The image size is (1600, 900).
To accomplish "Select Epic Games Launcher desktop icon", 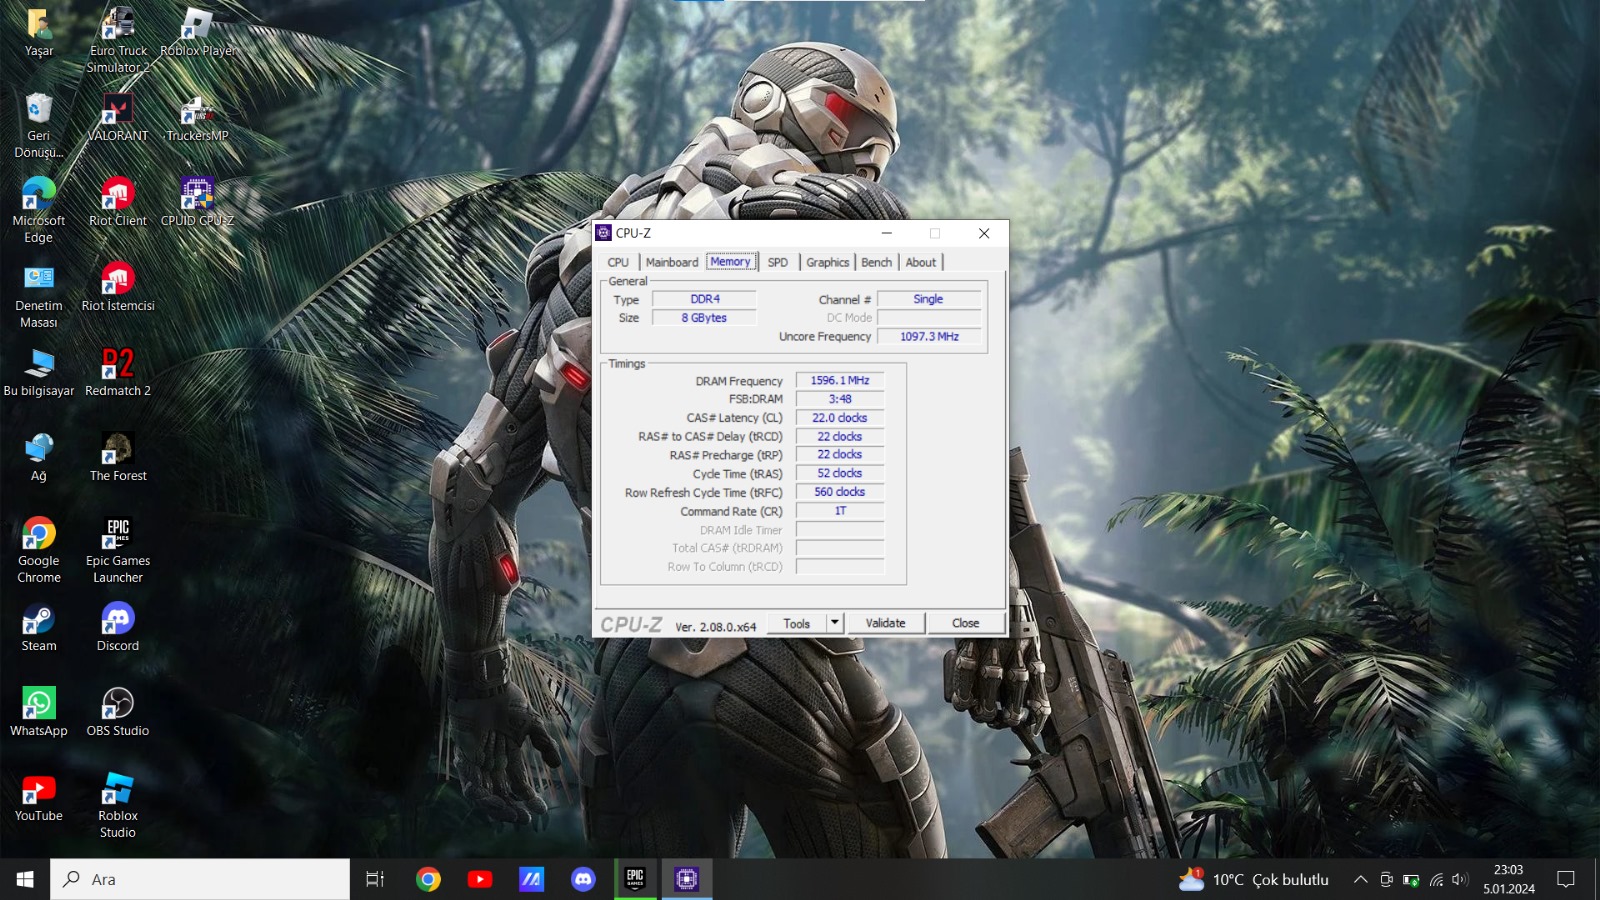I will click(x=118, y=551).
